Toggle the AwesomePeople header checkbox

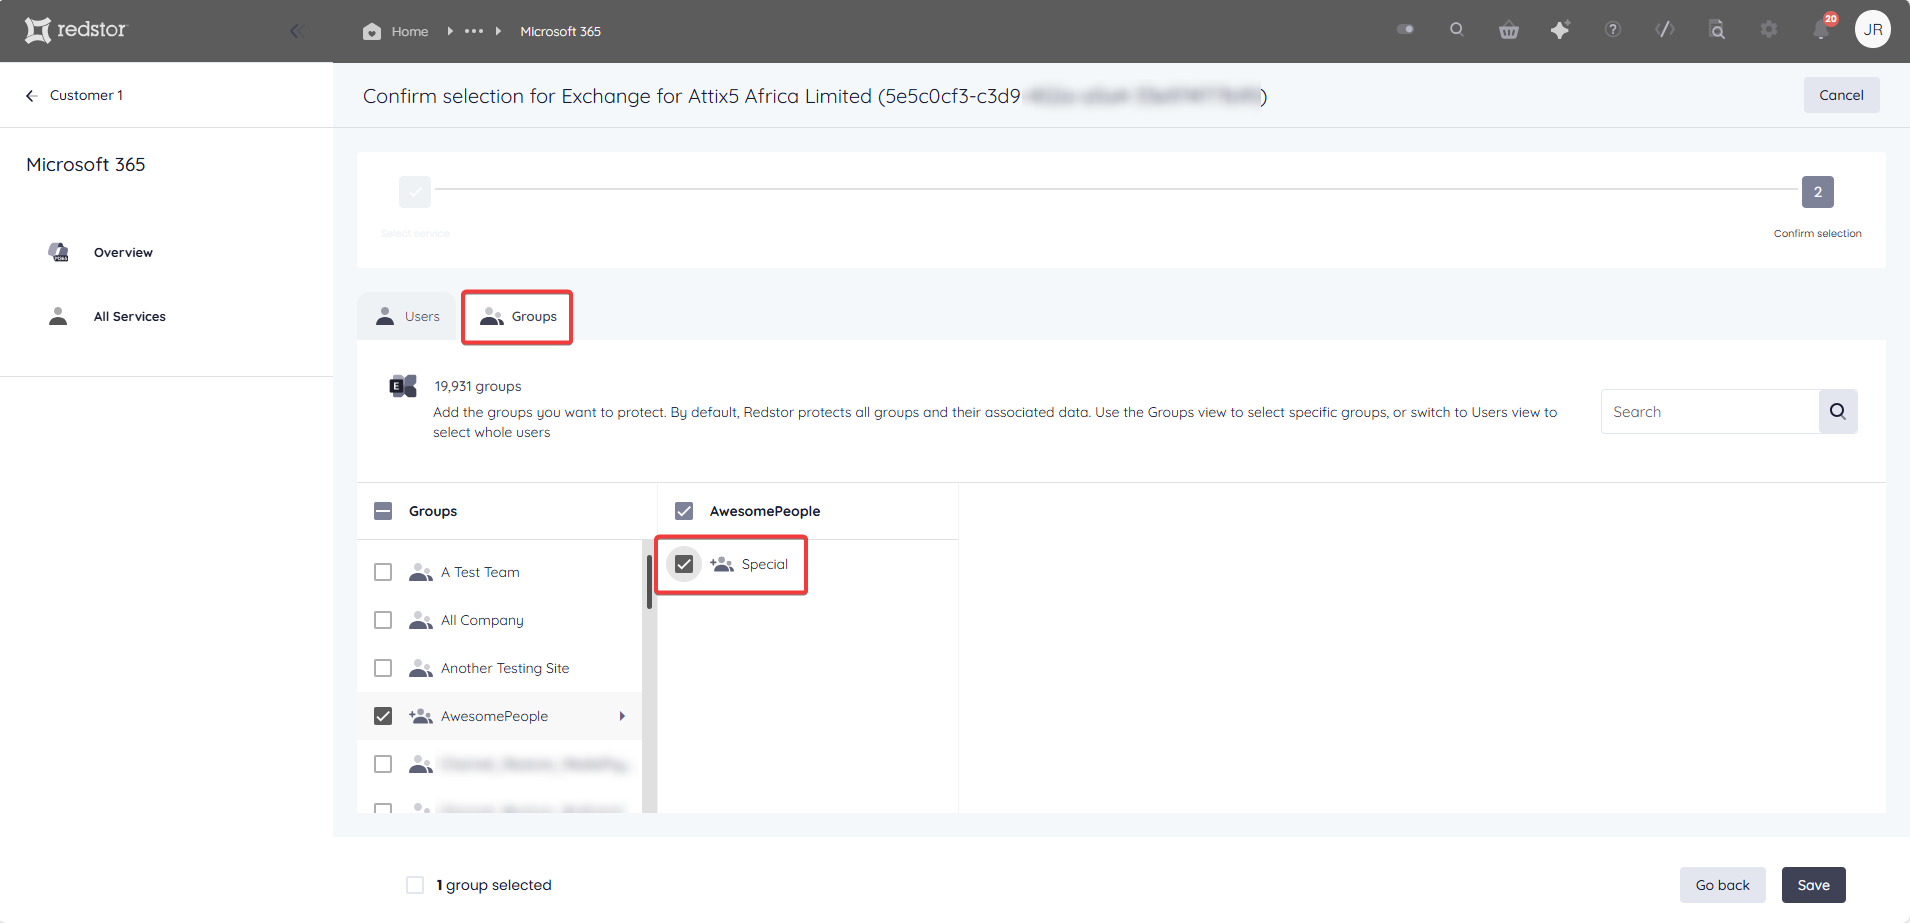pyautogui.click(x=684, y=511)
